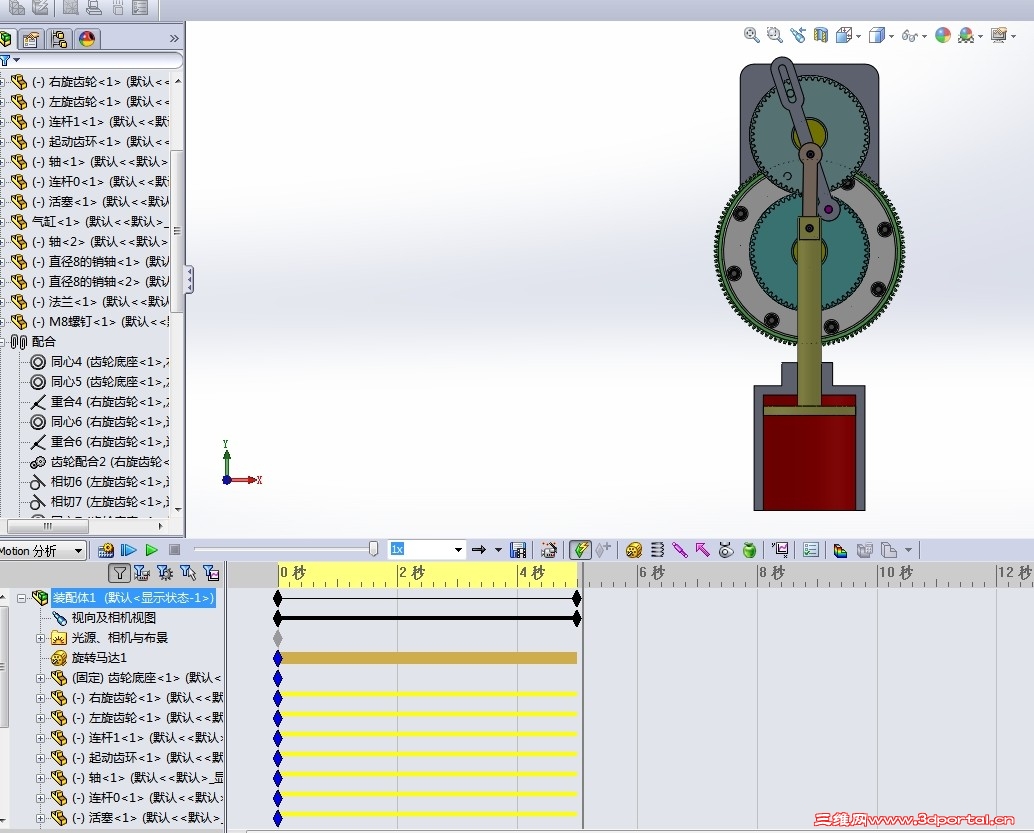The width and height of the screenshot is (1034, 833).
Task: Select 气缸<1> in feature tree
Action: 100,222
